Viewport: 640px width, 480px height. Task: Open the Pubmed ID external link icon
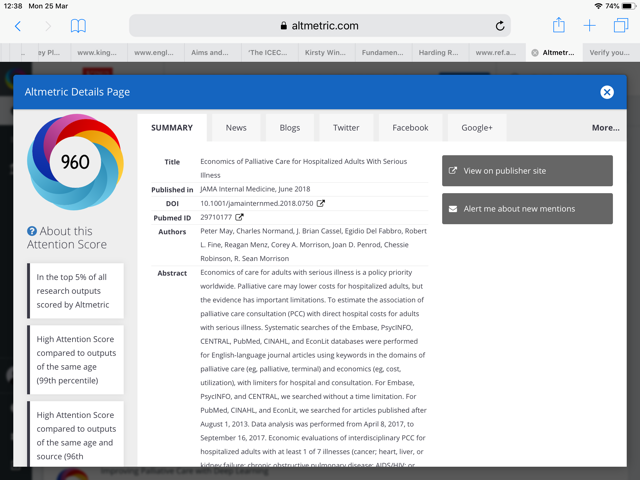tap(239, 217)
